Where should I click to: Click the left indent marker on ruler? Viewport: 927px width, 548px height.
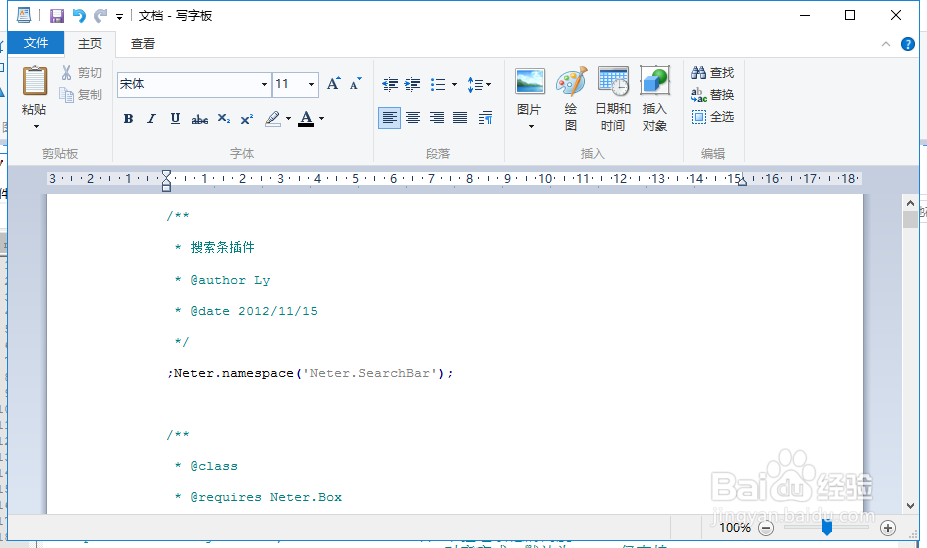tap(166, 180)
